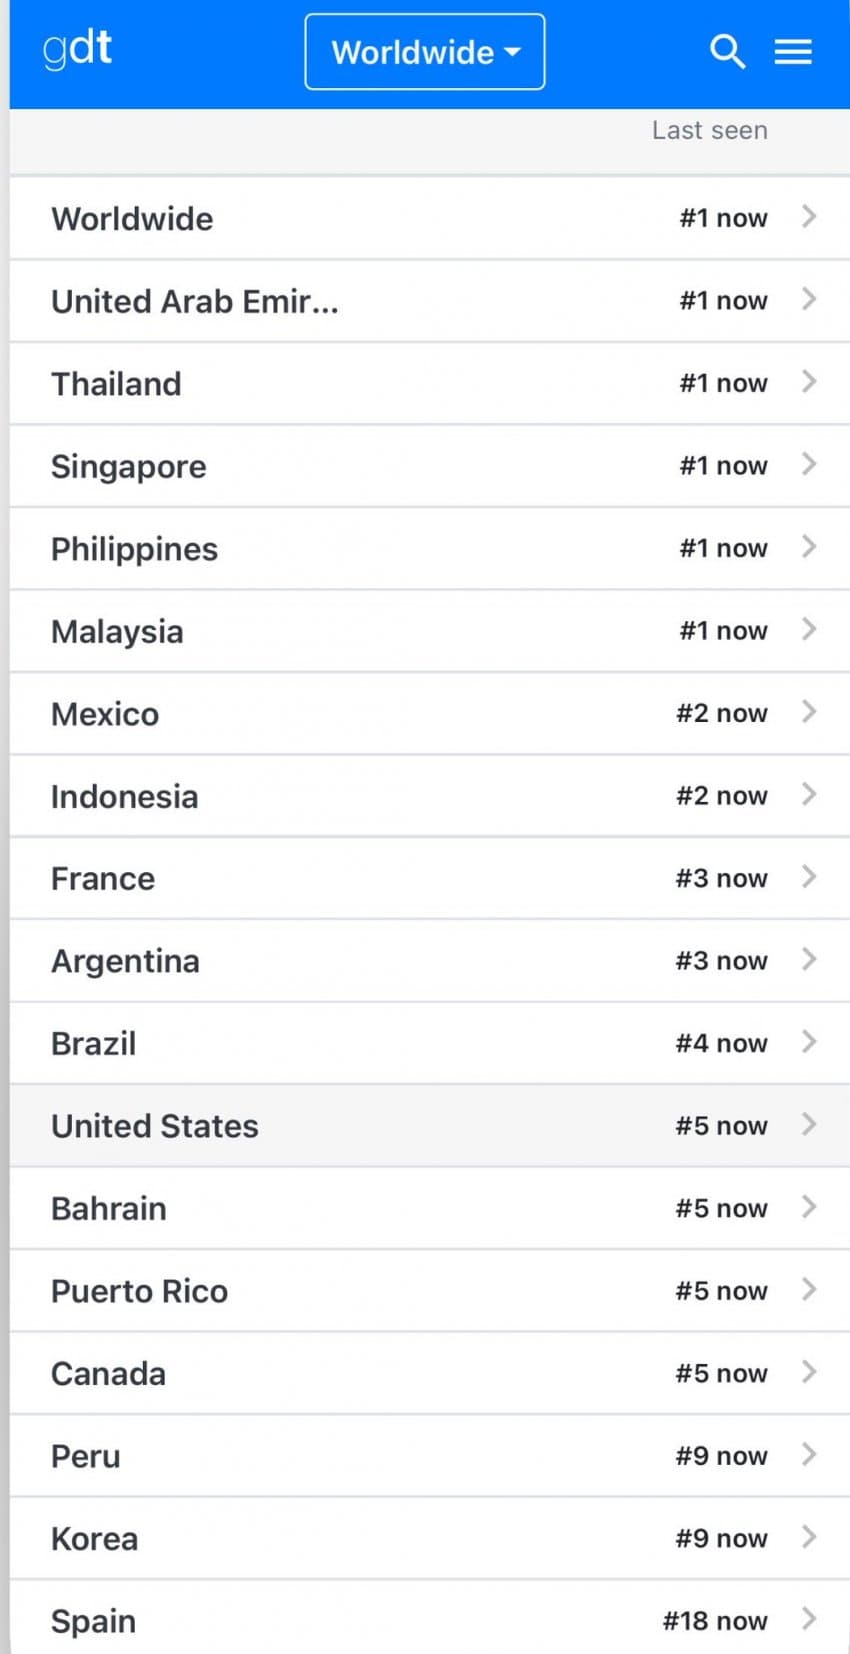Select Singapore from the country list
The height and width of the screenshot is (1654, 850).
(x=129, y=466)
